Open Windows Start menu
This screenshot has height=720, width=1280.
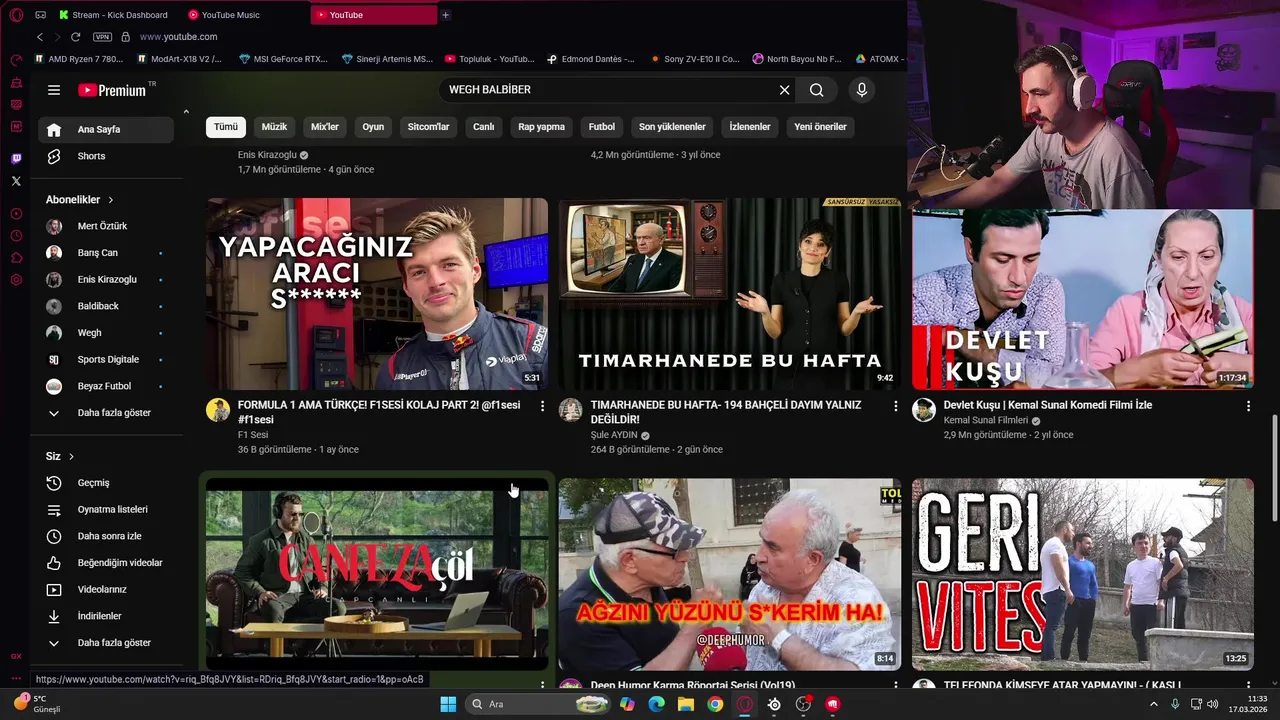click(x=448, y=704)
